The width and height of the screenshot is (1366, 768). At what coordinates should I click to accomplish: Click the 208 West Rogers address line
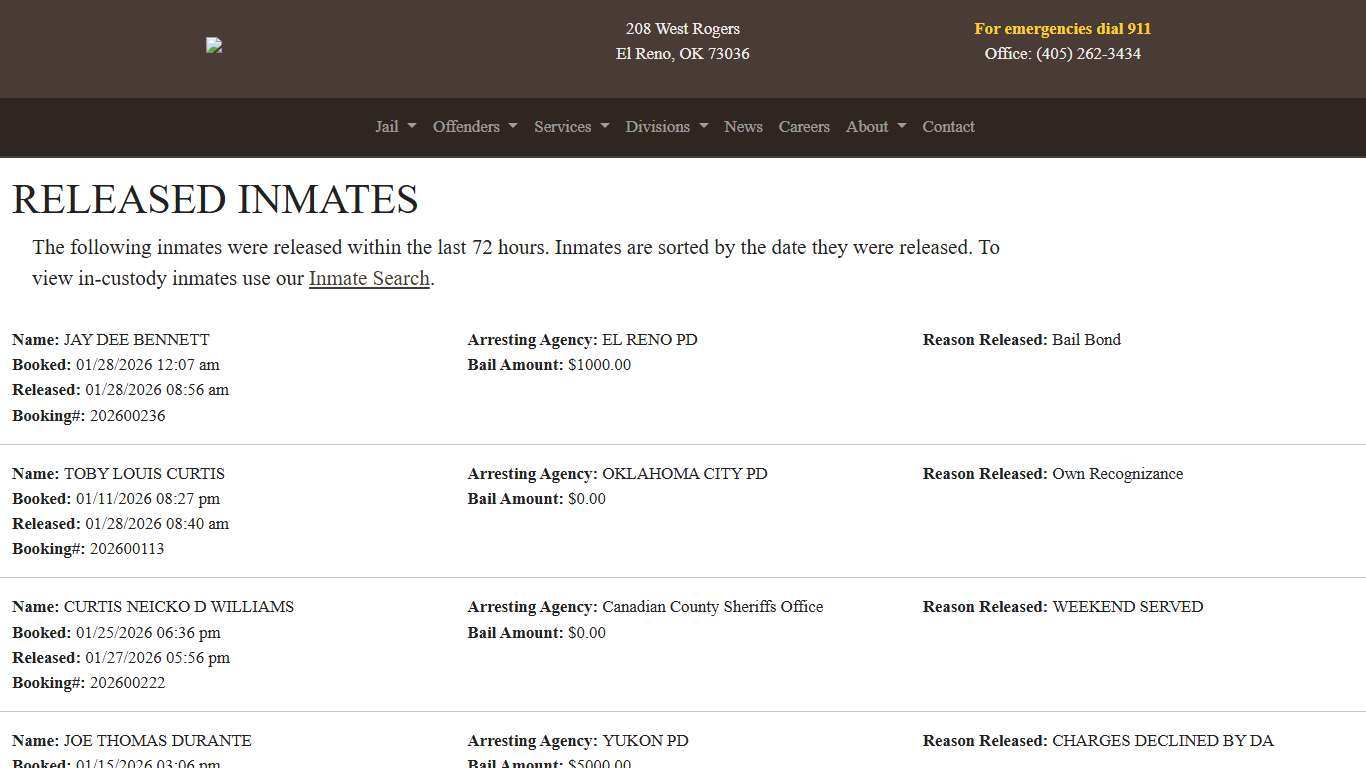(x=682, y=29)
